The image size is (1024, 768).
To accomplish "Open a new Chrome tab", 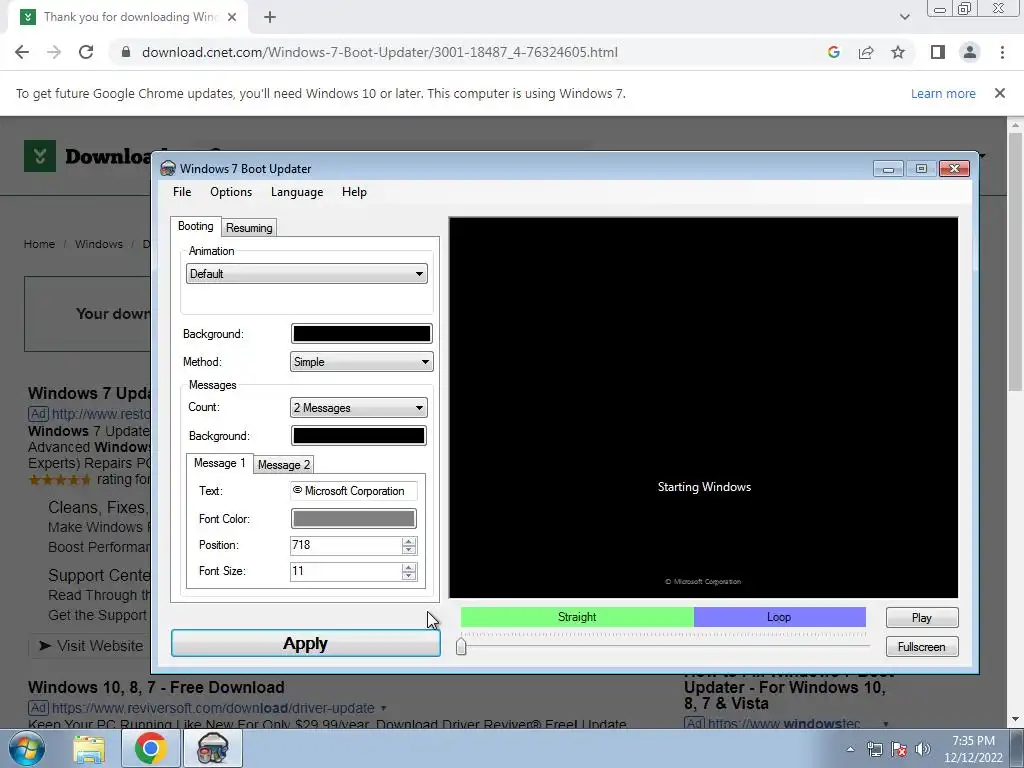I will tap(270, 17).
